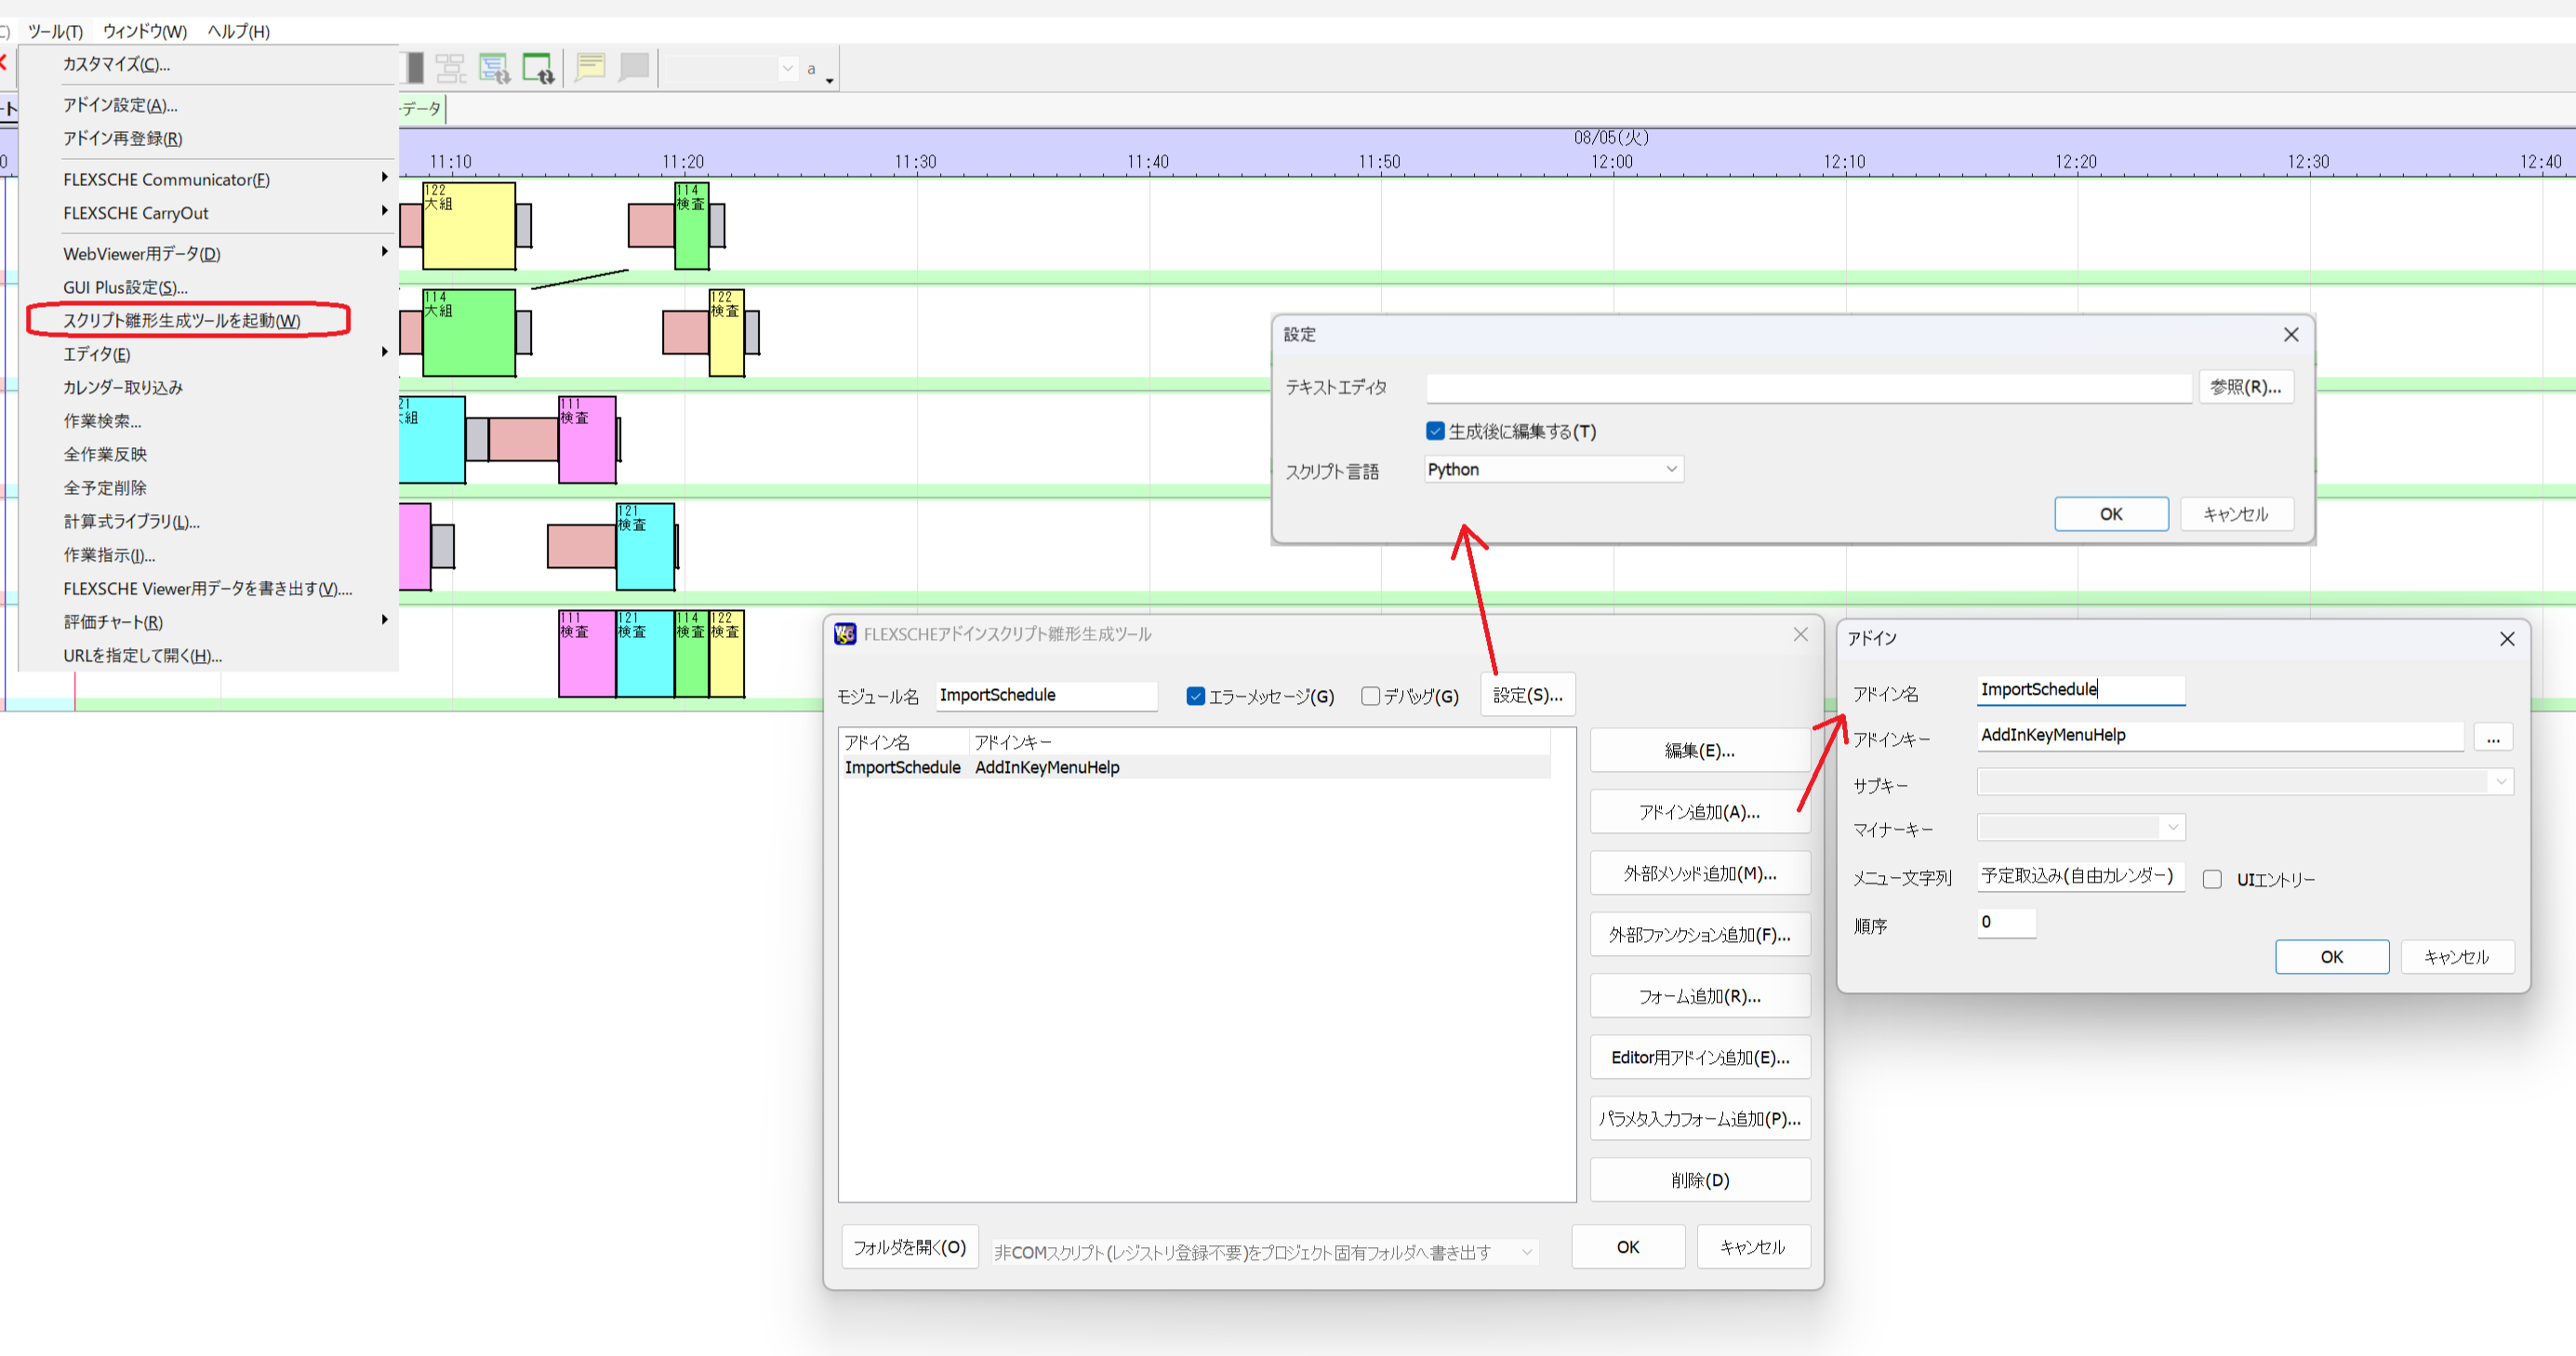The height and width of the screenshot is (1356, 2576).
Task: Click the パラメタ入力フォーム追加(P)... button
Action: [1699, 1118]
